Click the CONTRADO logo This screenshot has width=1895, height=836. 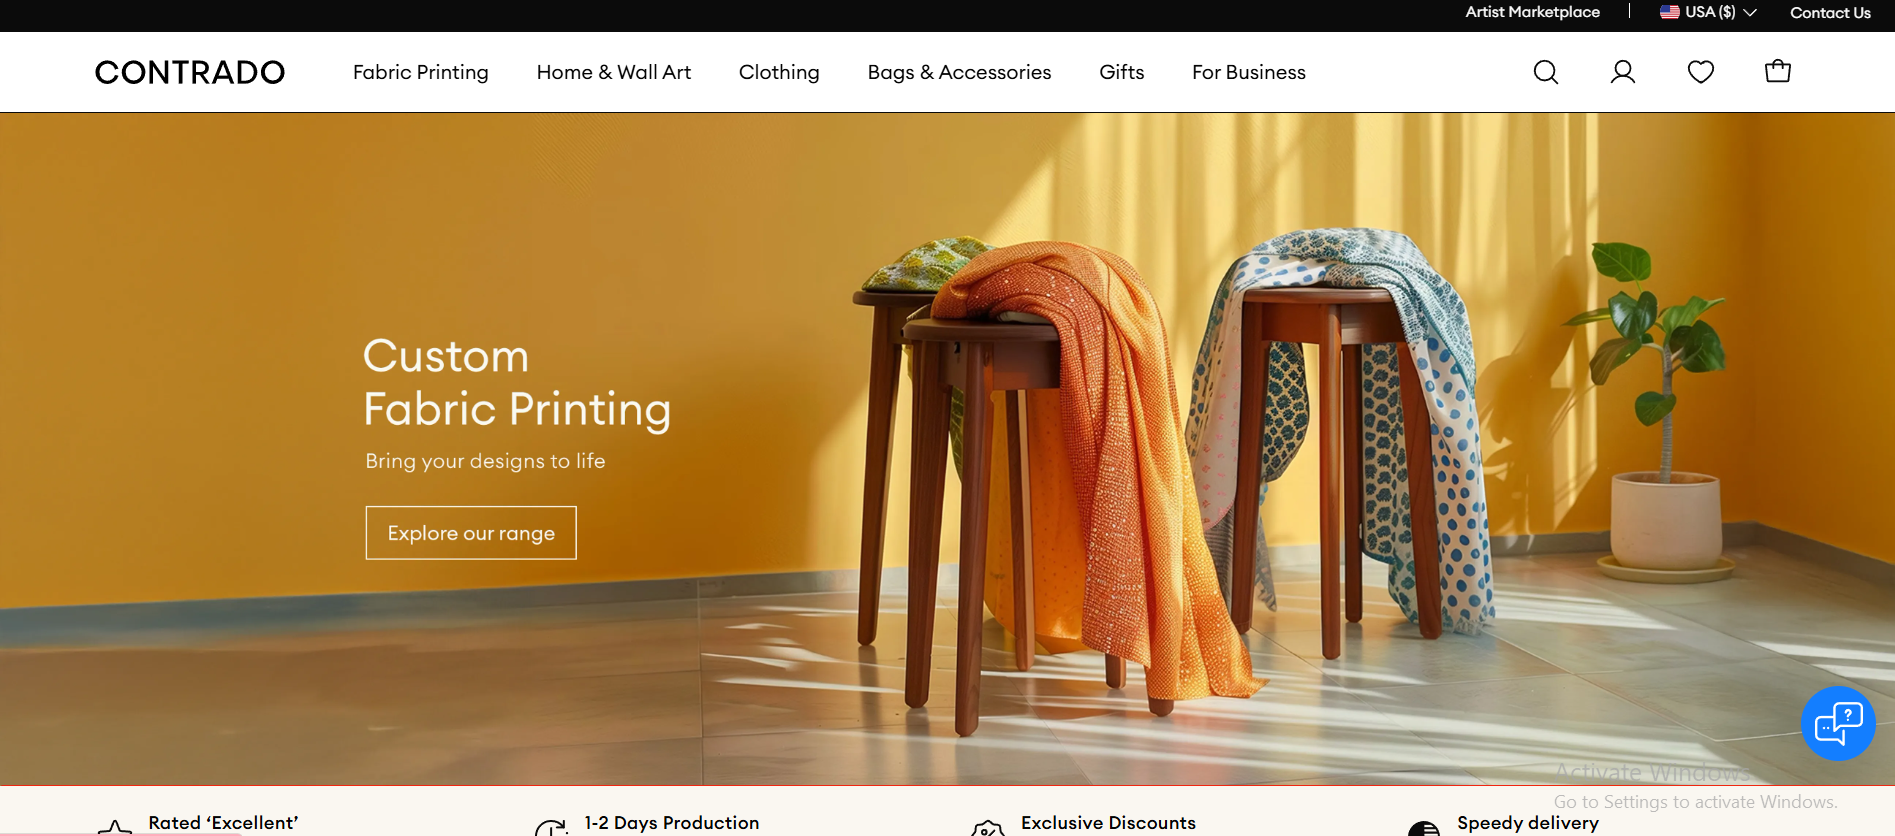coord(190,72)
